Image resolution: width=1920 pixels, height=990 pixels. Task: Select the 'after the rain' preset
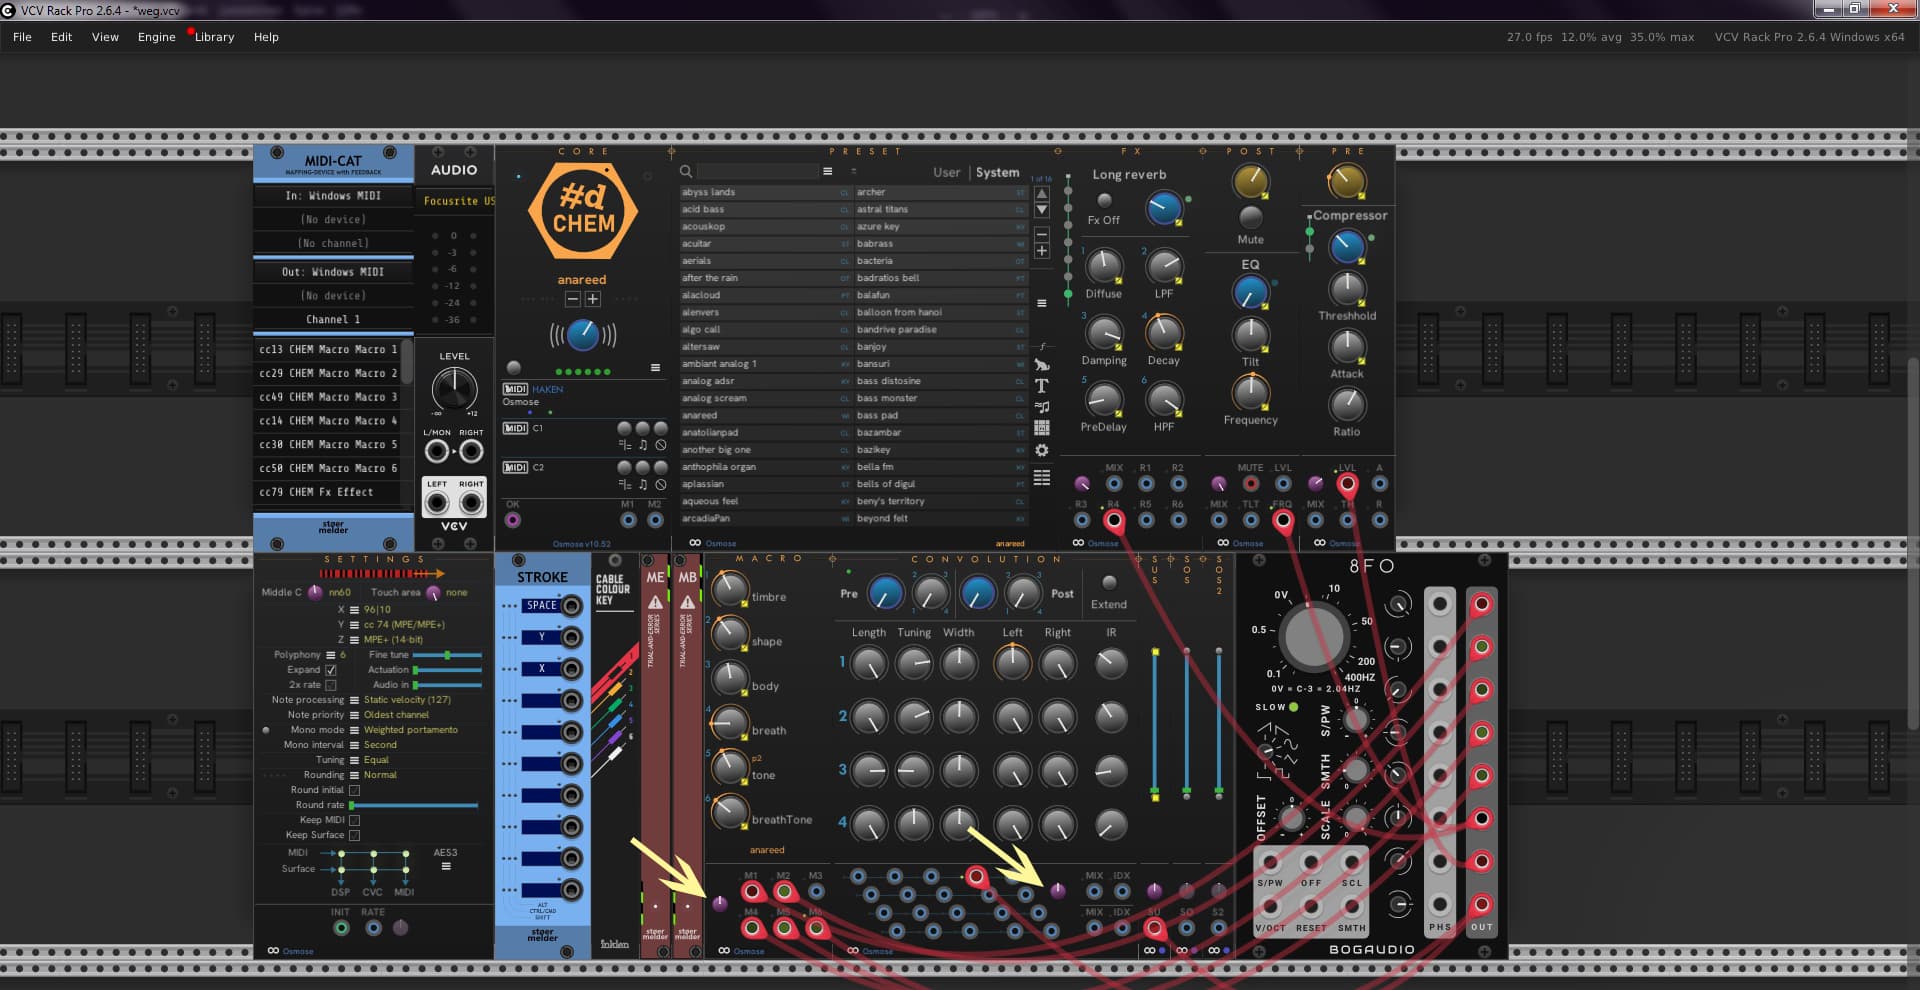tap(710, 278)
